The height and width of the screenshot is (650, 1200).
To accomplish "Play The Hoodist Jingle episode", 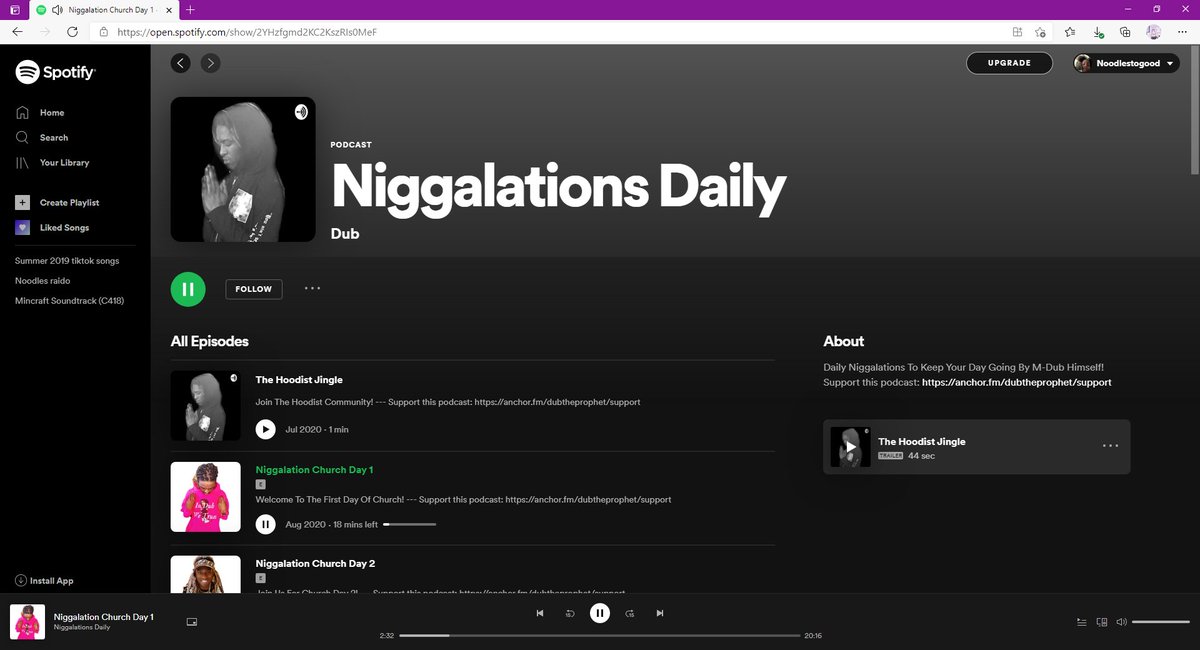I will click(265, 429).
